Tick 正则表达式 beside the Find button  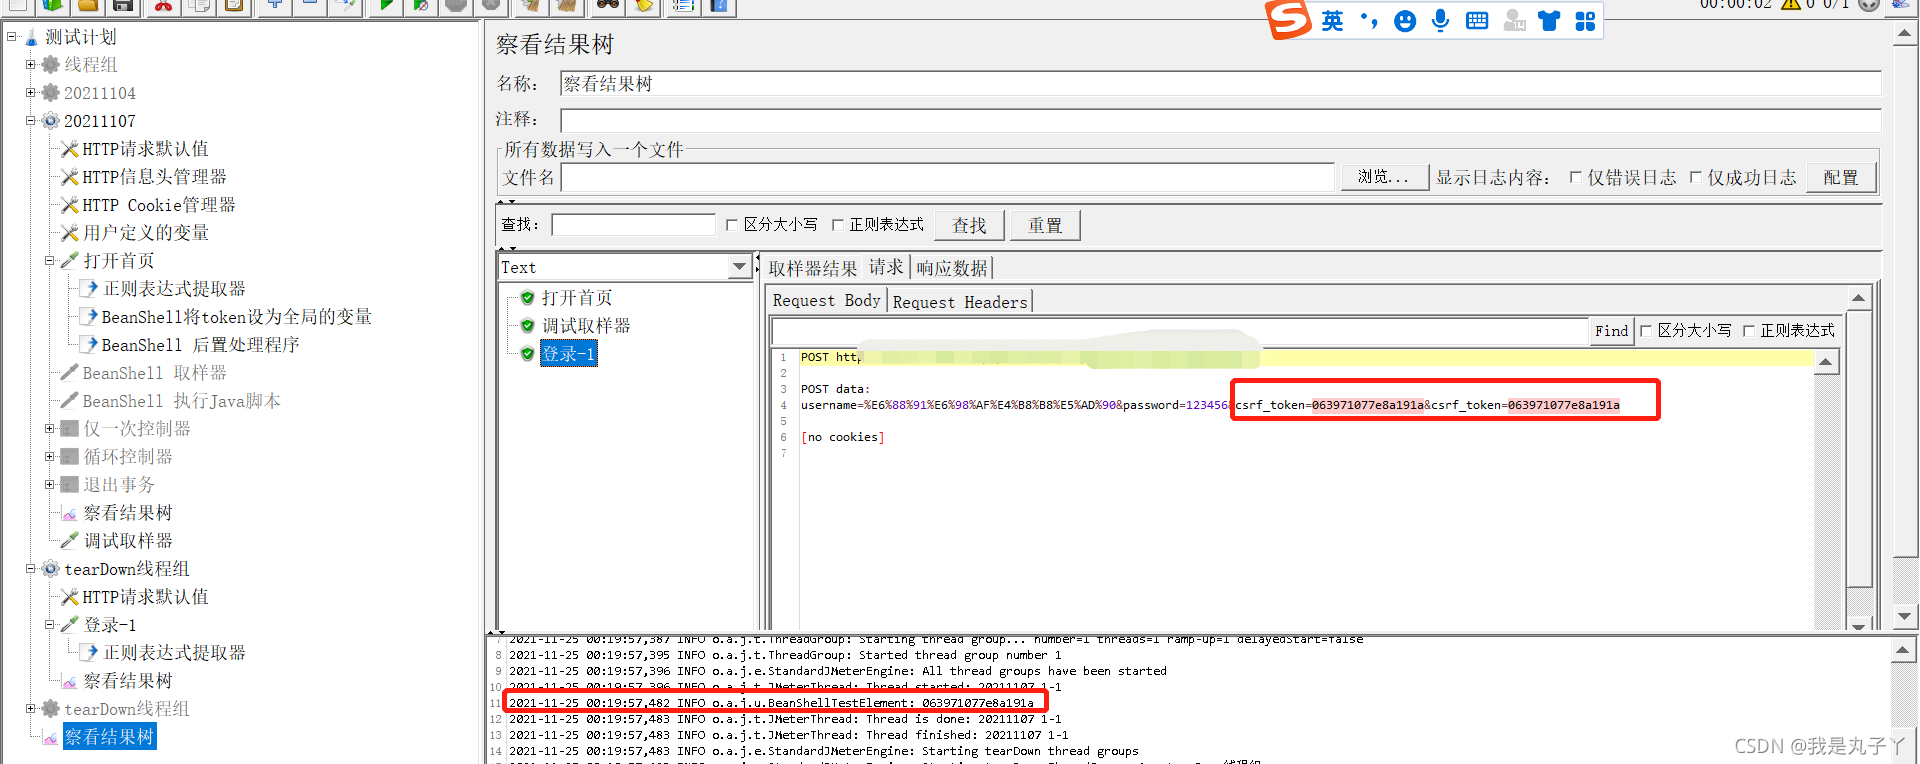tap(1749, 331)
